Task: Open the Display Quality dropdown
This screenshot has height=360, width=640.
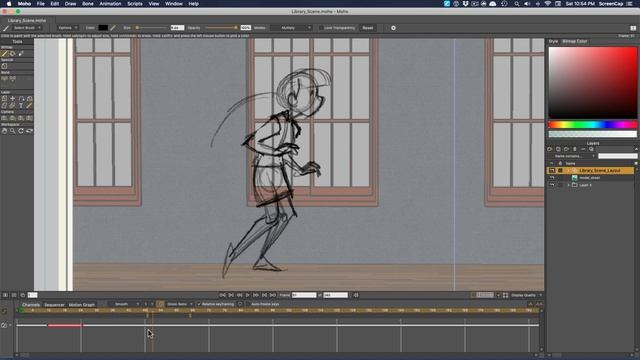Action: (527, 295)
